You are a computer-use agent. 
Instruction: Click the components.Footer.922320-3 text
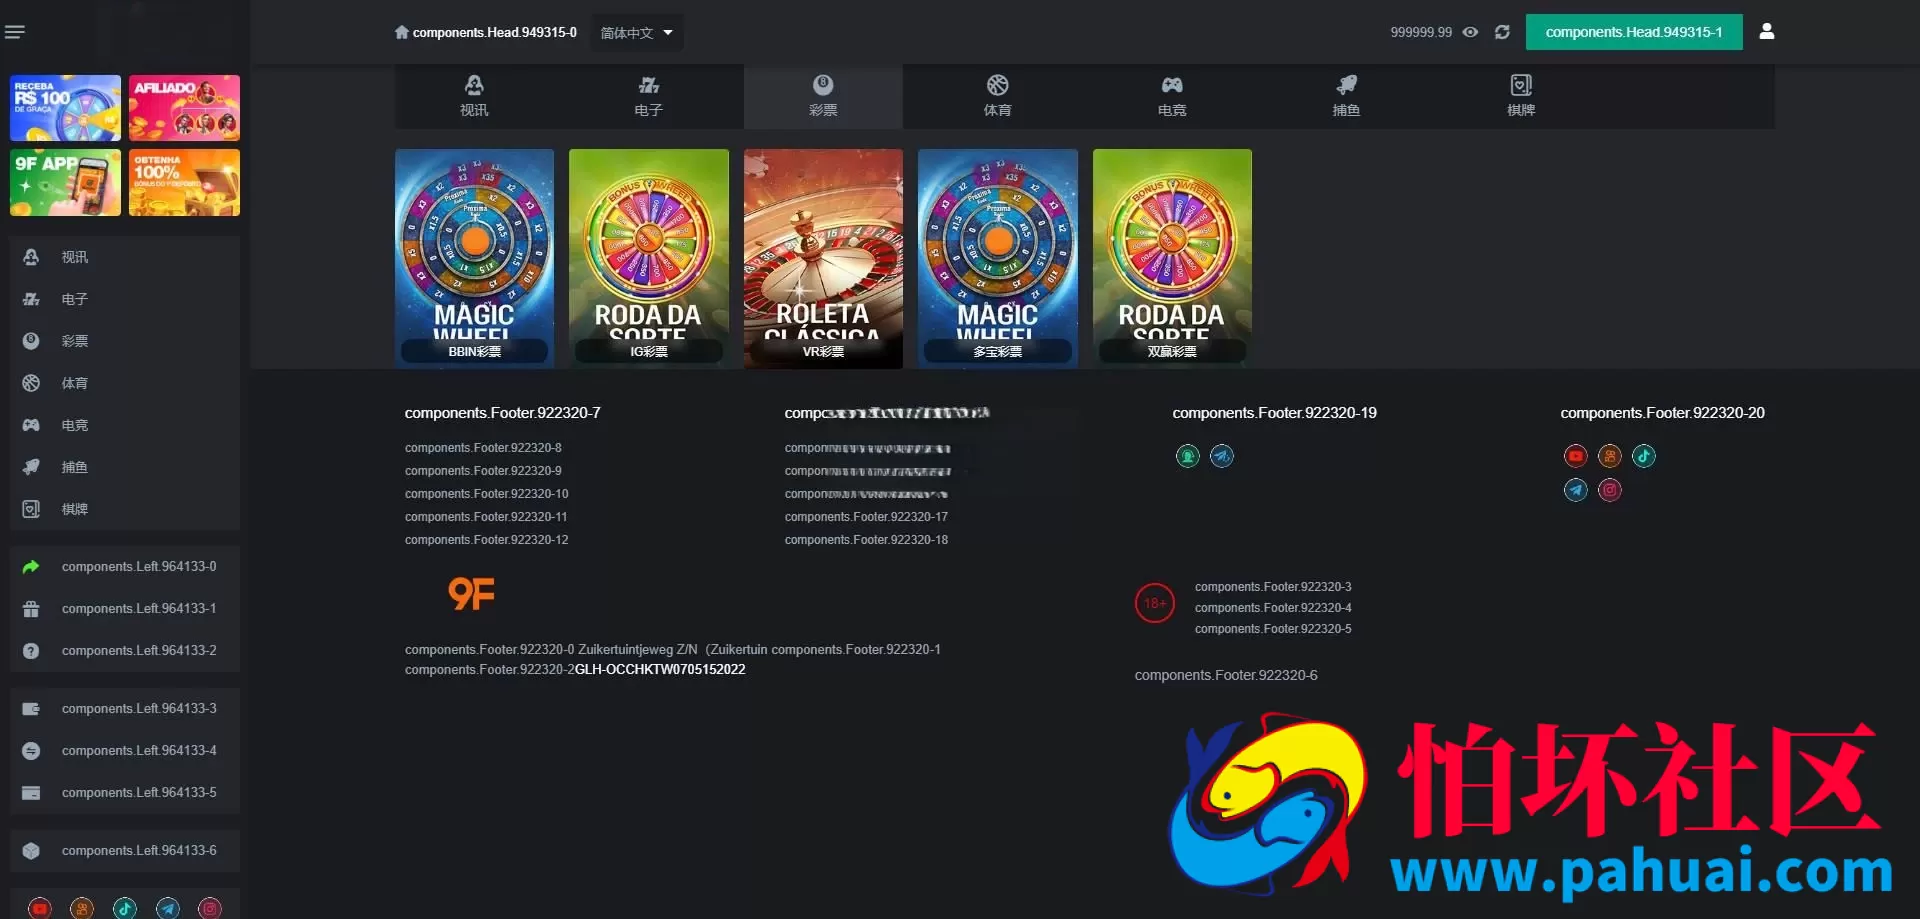pos(1273,587)
